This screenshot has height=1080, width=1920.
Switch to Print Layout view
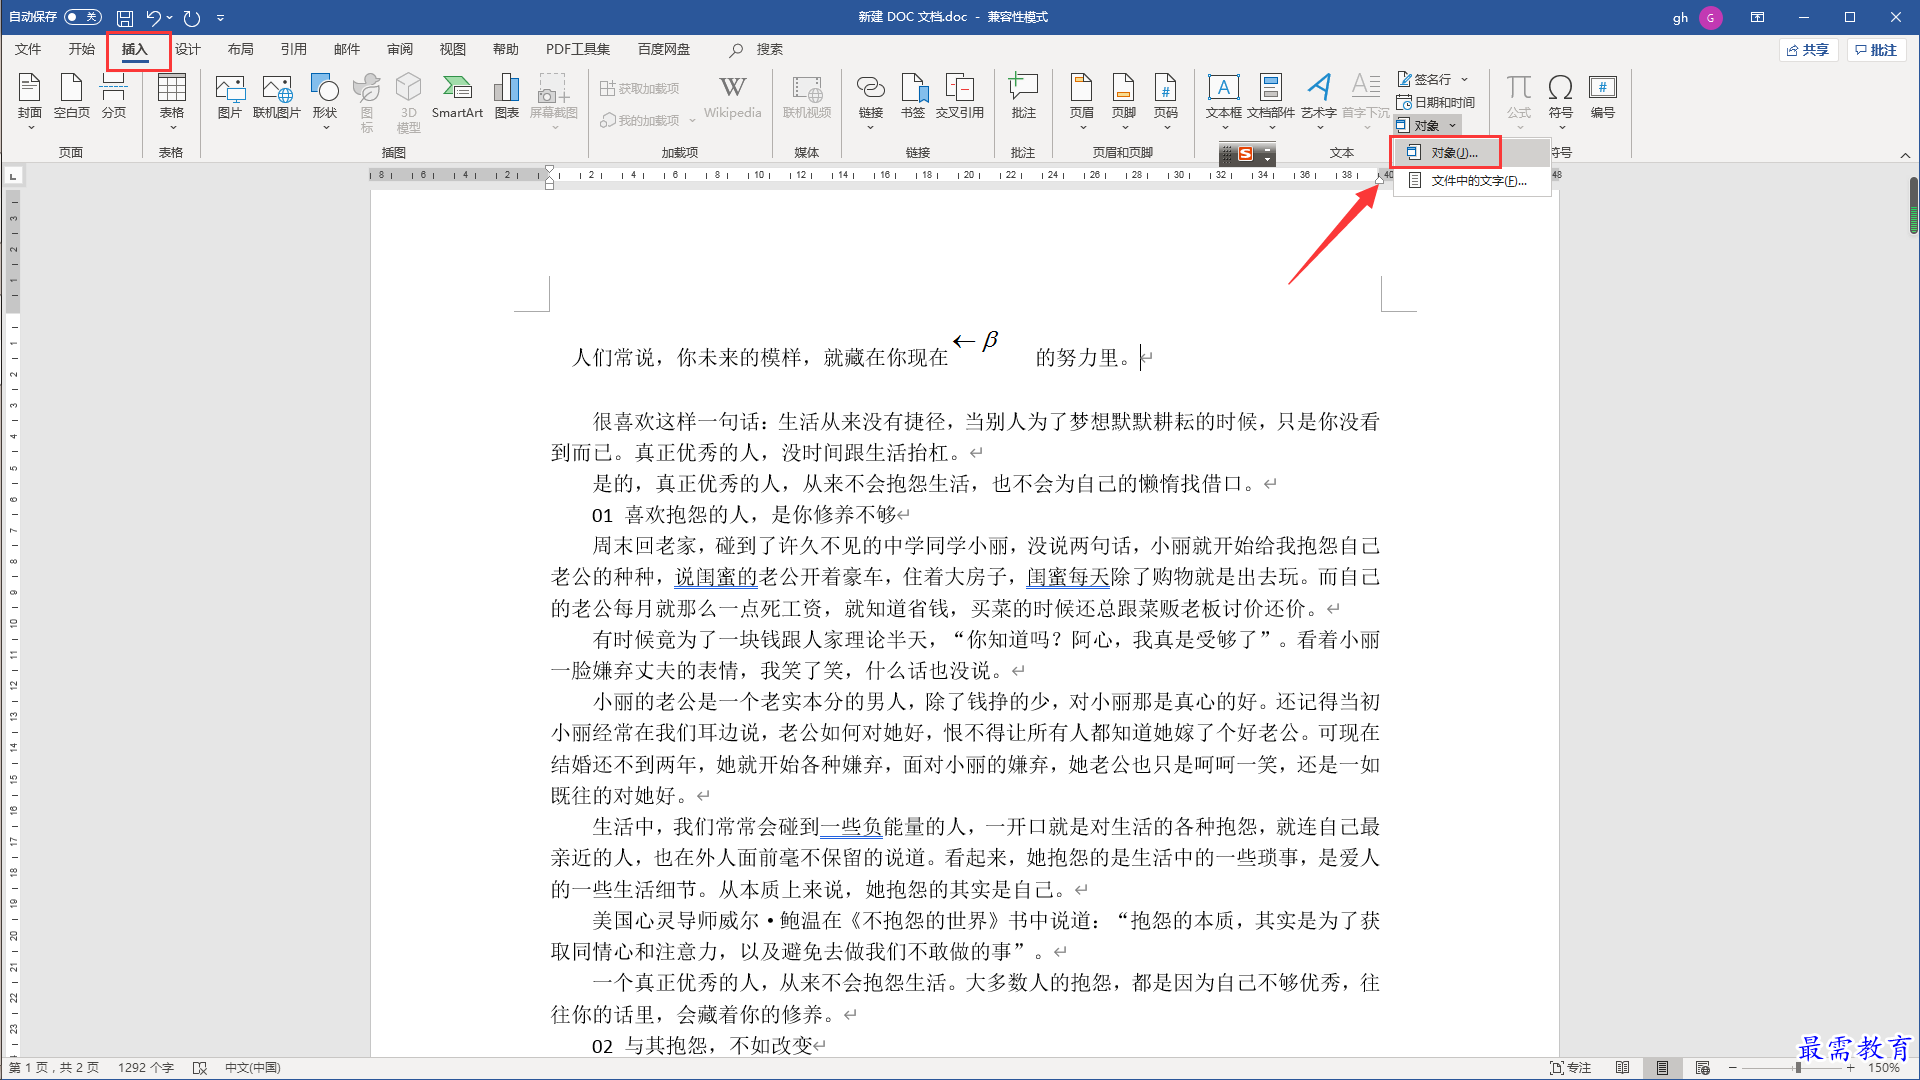tap(1662, 1068)
